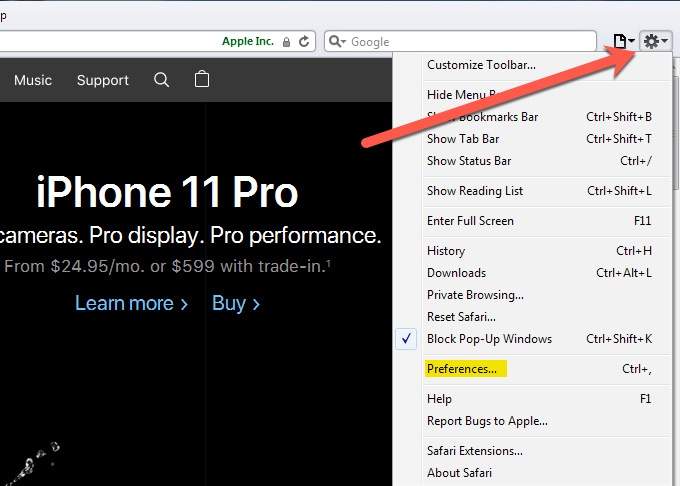Open the Support navigation link

(103, 80)
